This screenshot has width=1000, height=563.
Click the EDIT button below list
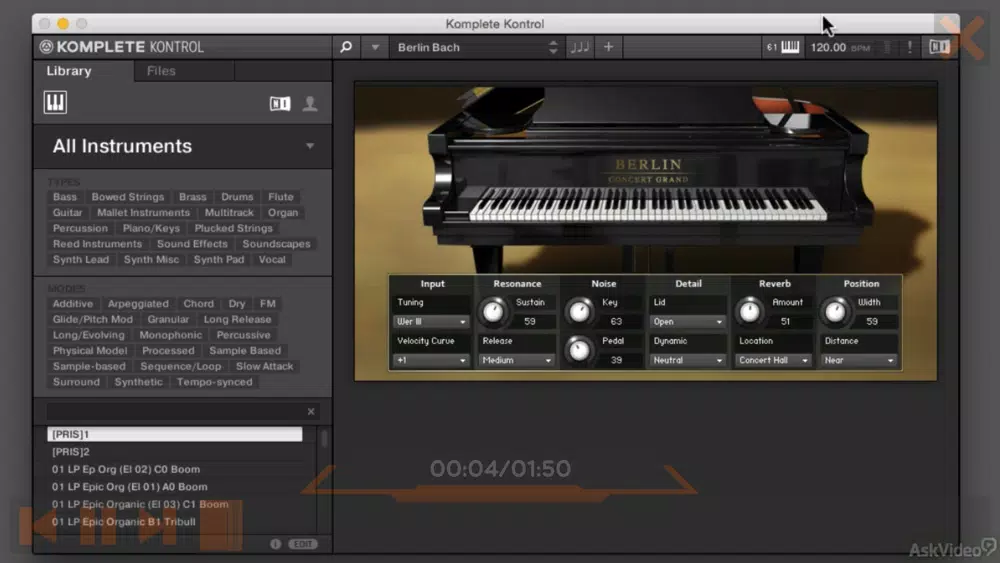click(303, 544)
